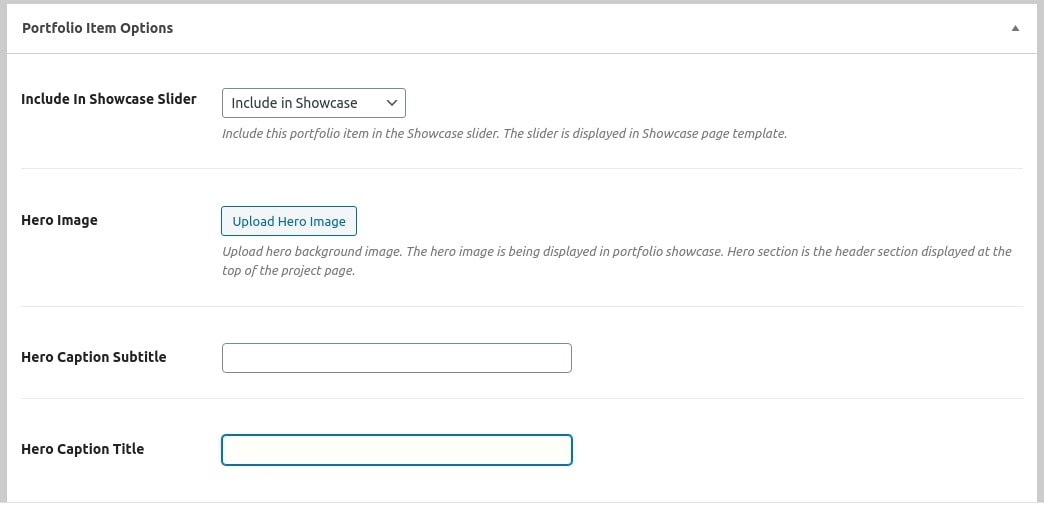Image resolution: width=1044 pixels, height=506 pixels.
Task: Click the Hero Caption Subtitle label
Action: [93, 357]
